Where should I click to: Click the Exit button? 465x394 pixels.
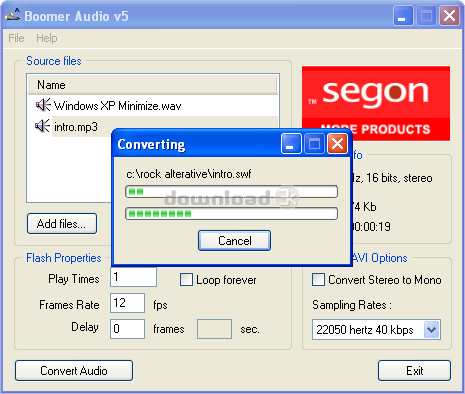[414, 370]
